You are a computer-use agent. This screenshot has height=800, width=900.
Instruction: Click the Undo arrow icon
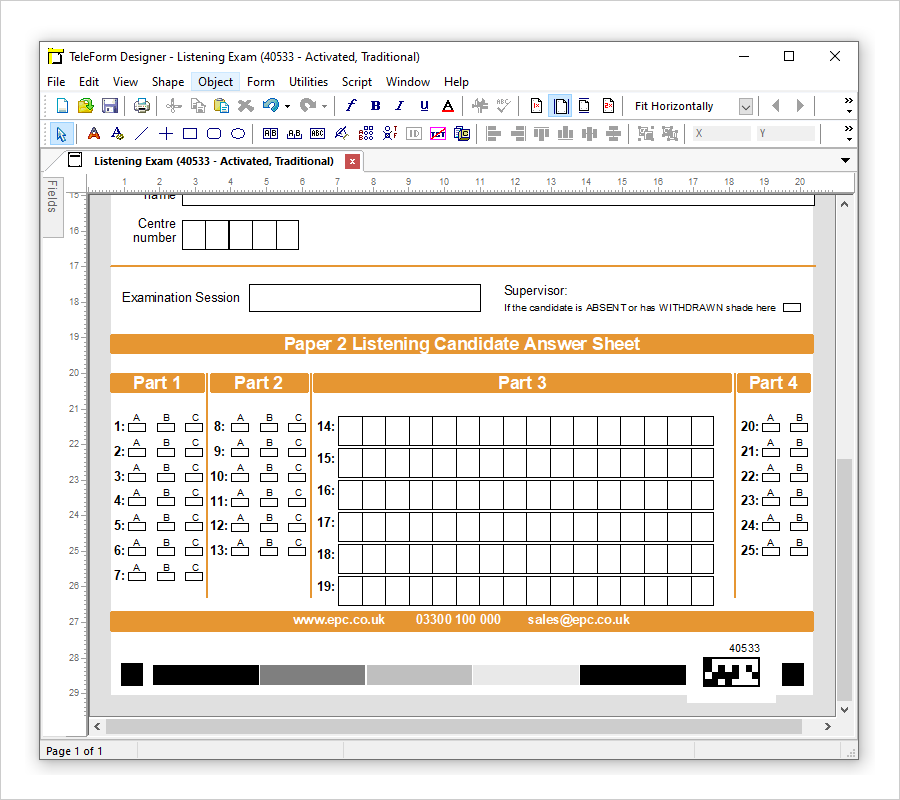270,106
